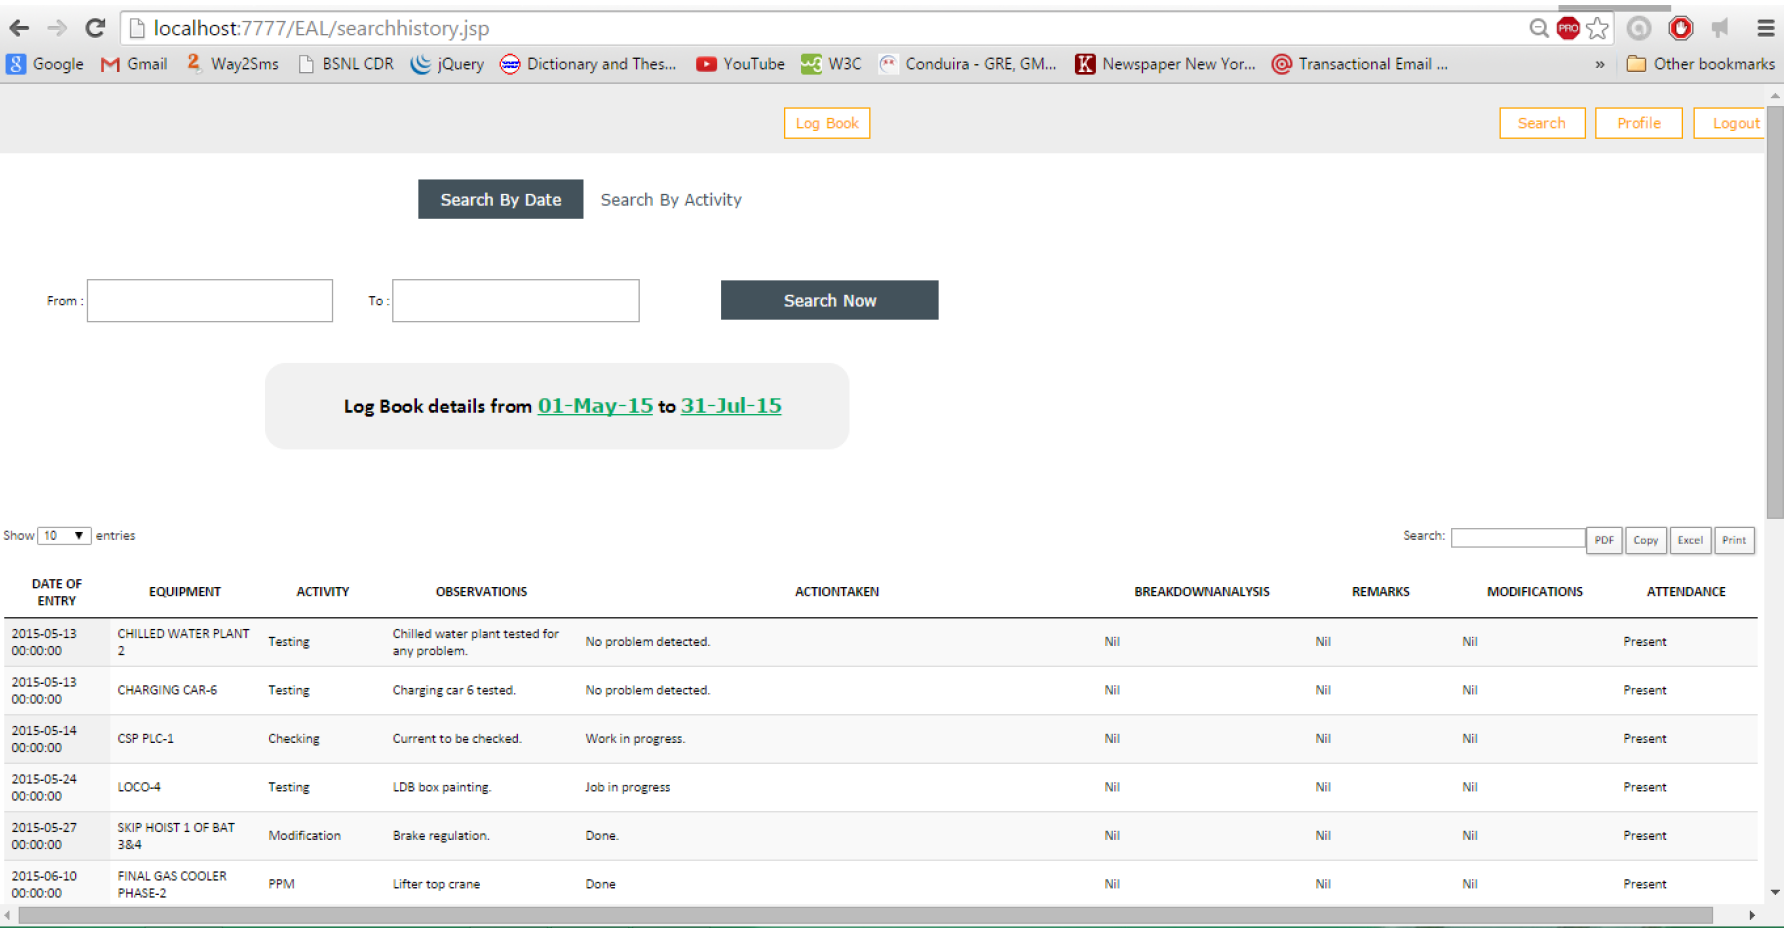Reload the current page

(x=95, y=27)
